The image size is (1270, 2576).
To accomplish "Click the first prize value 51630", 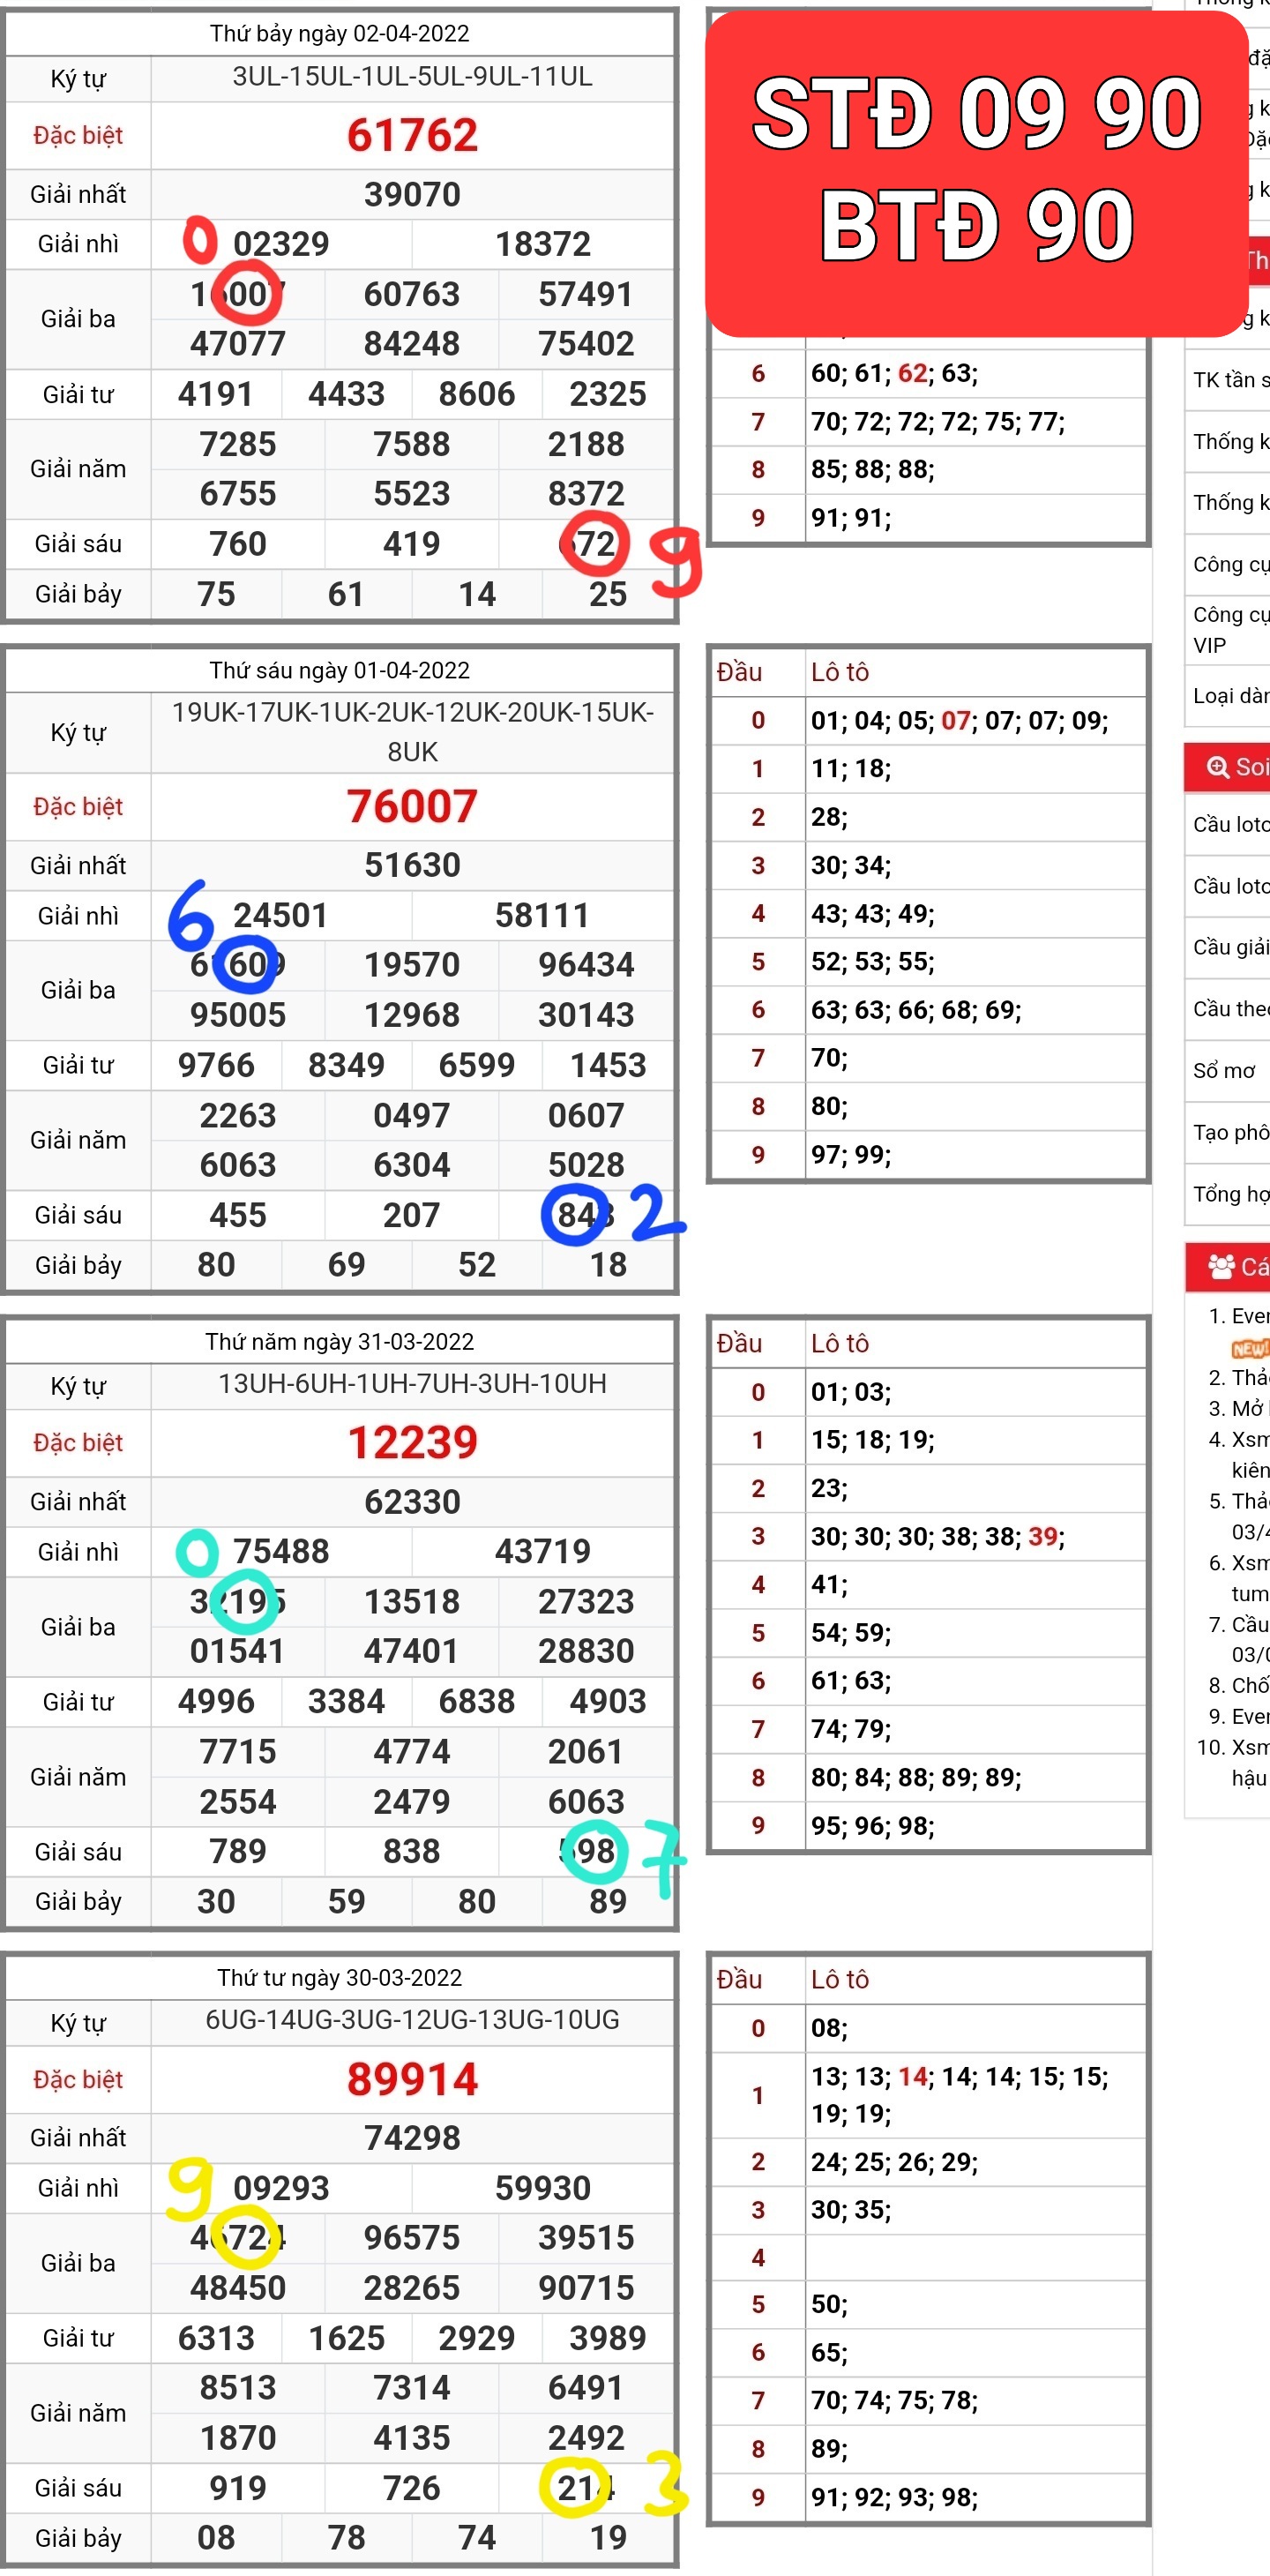I will pos(412,865).
